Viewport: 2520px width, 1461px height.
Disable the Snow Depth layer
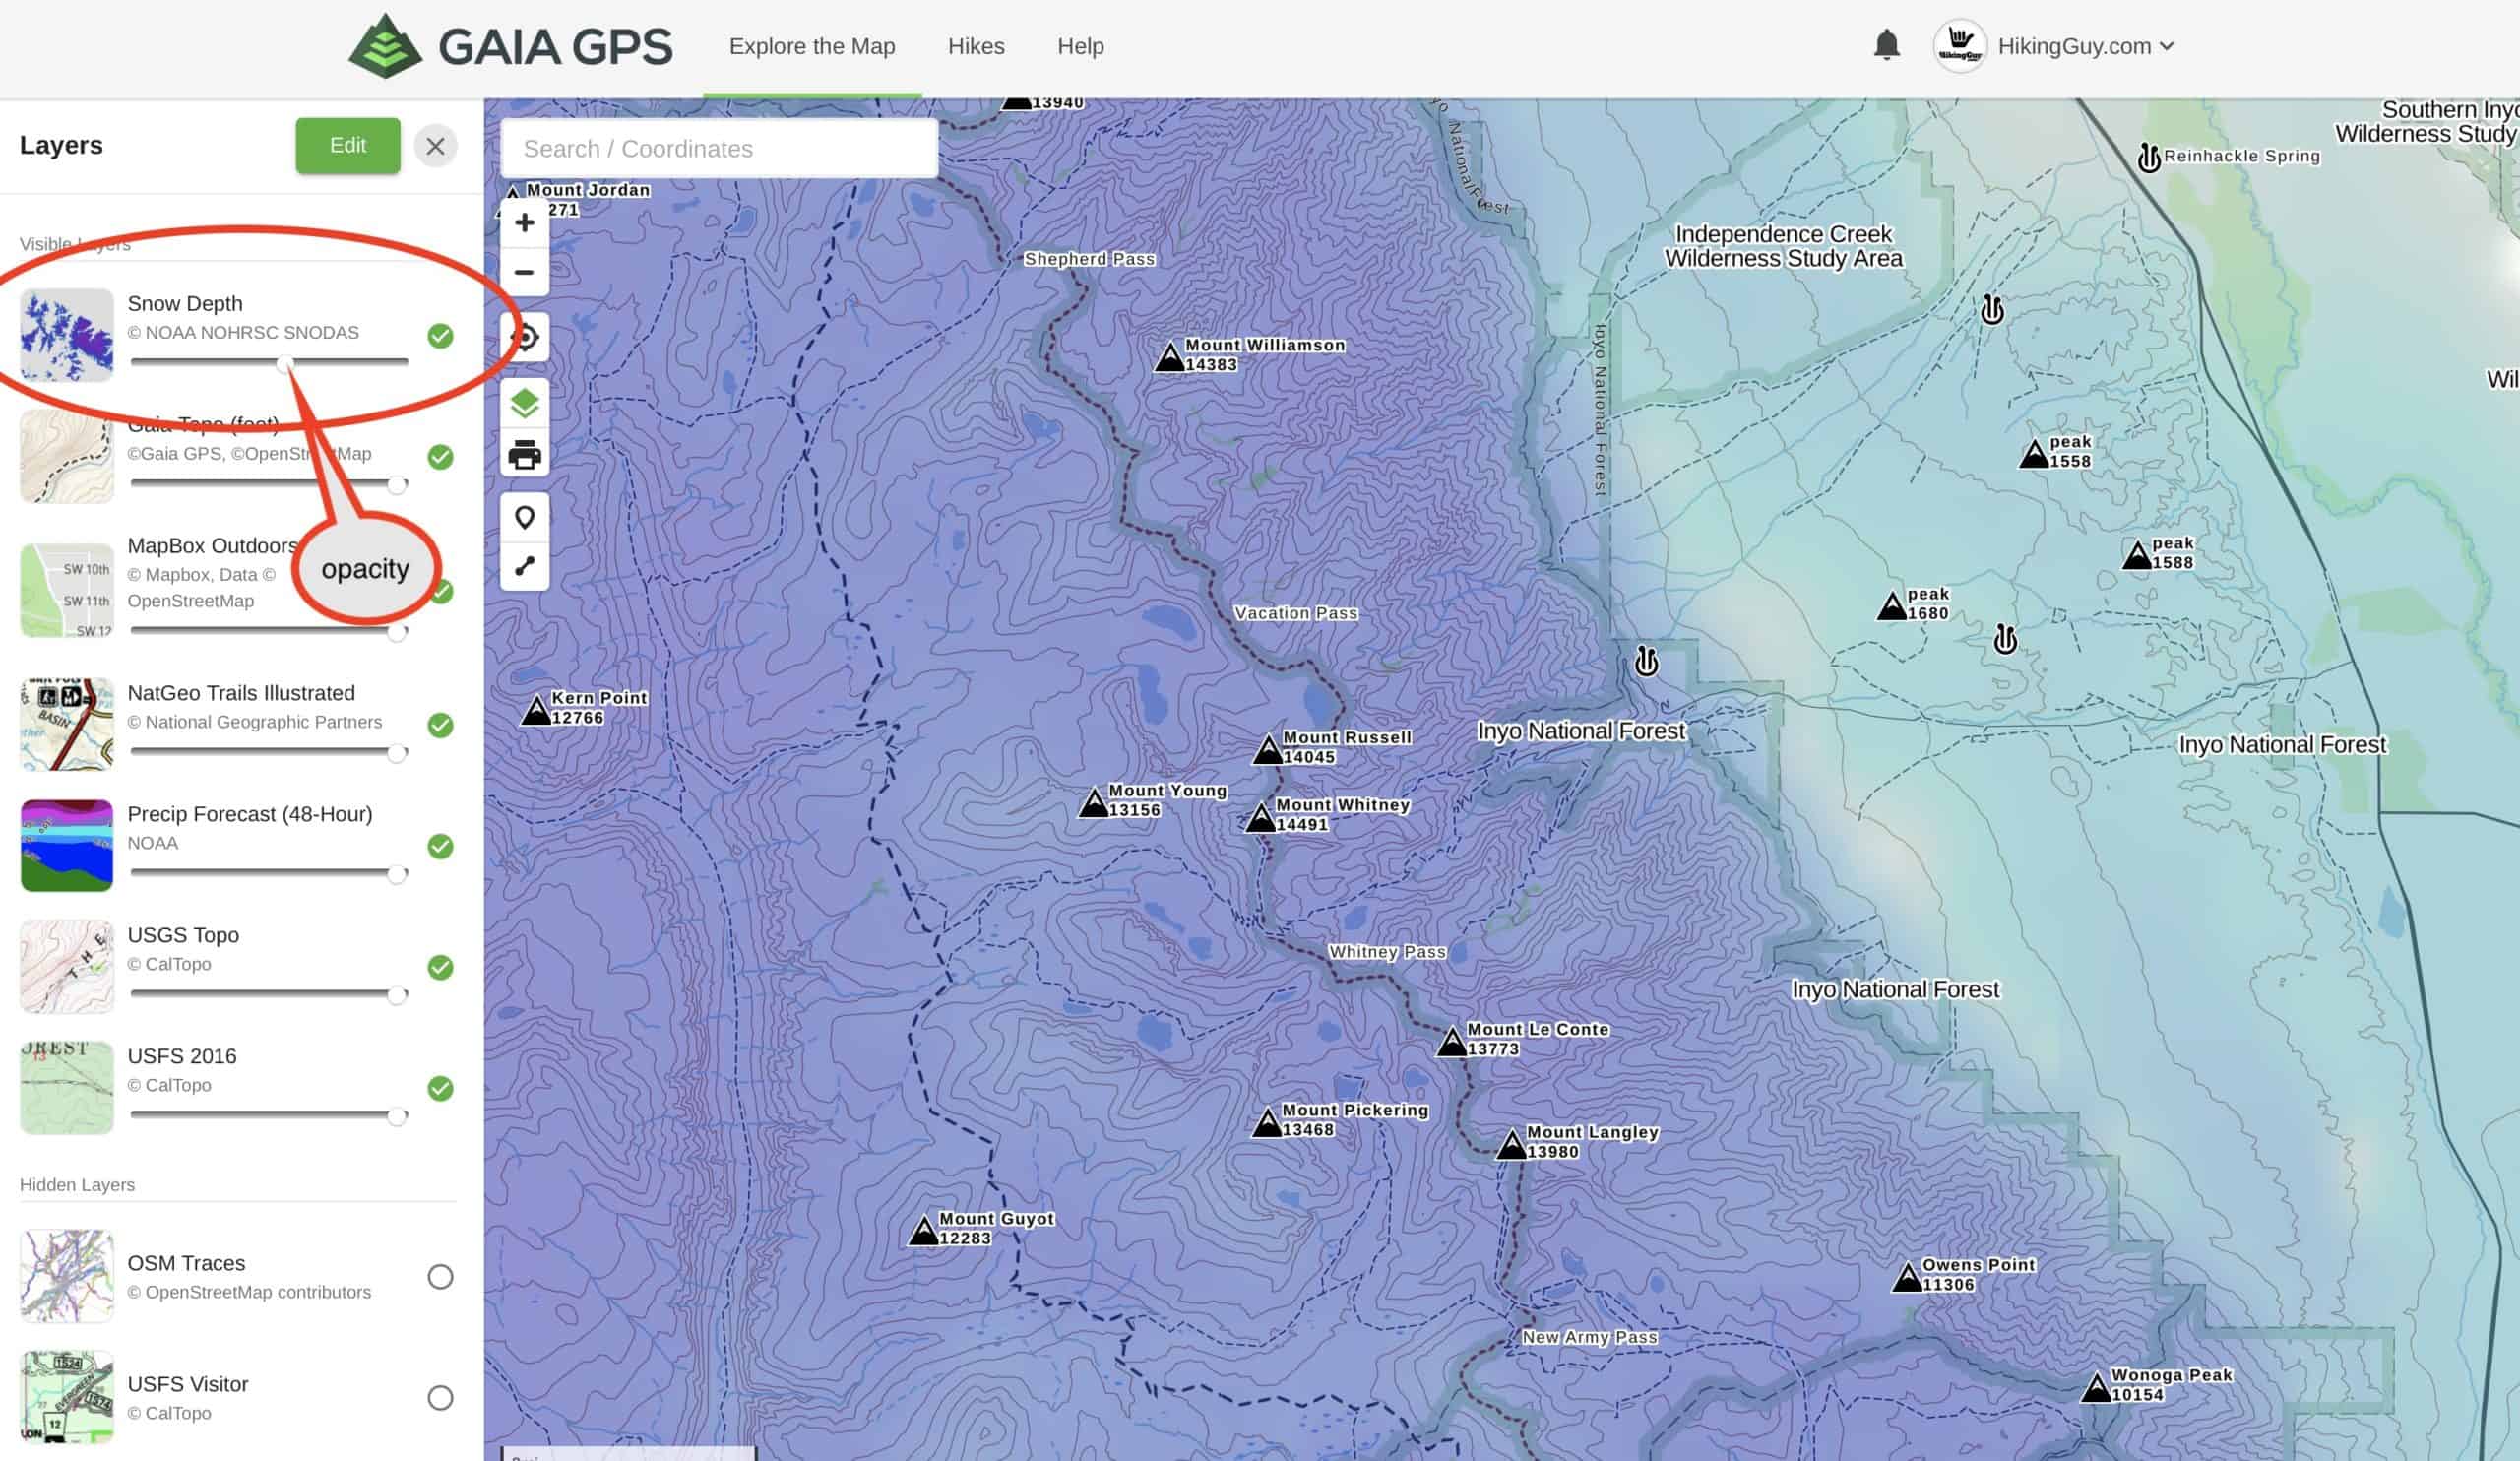(440, 336)
